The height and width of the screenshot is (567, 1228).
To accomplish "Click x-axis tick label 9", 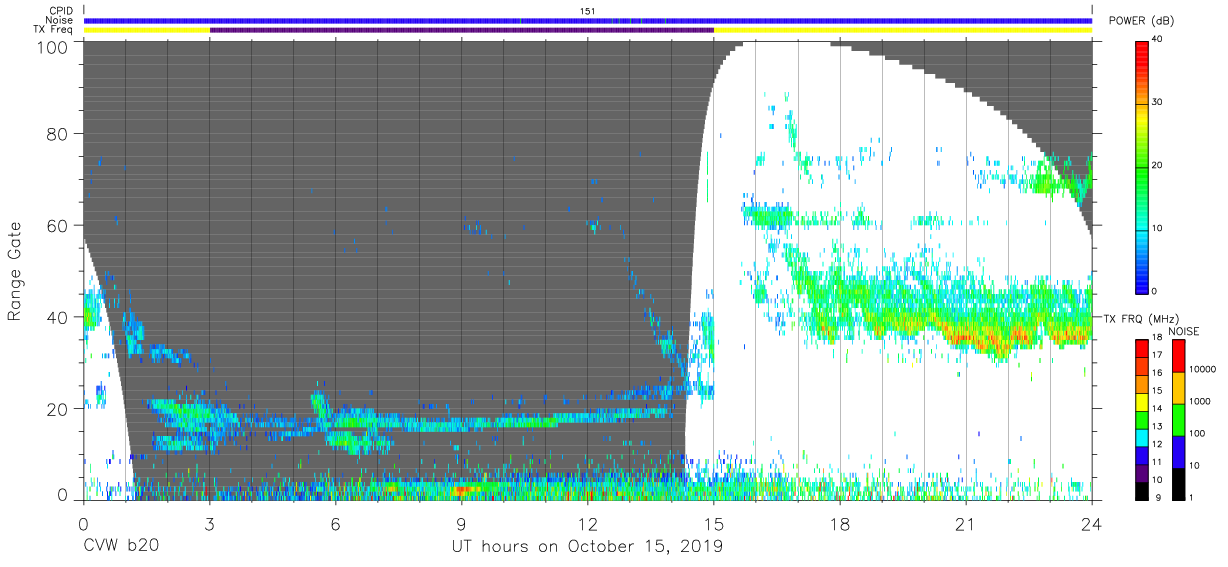I will coord(461,525).
